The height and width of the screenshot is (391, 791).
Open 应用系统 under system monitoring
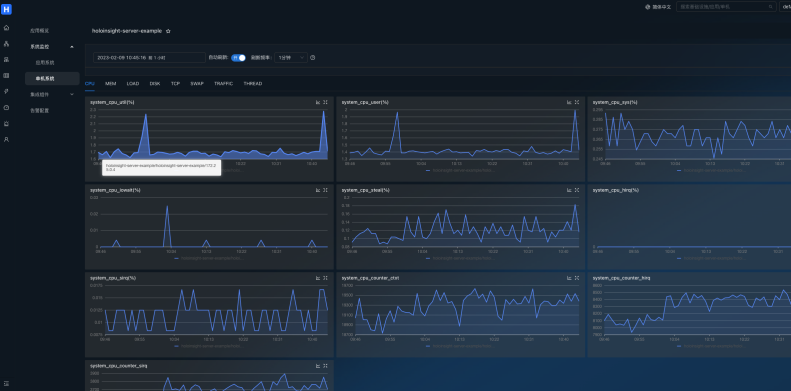tap(44, 63)
